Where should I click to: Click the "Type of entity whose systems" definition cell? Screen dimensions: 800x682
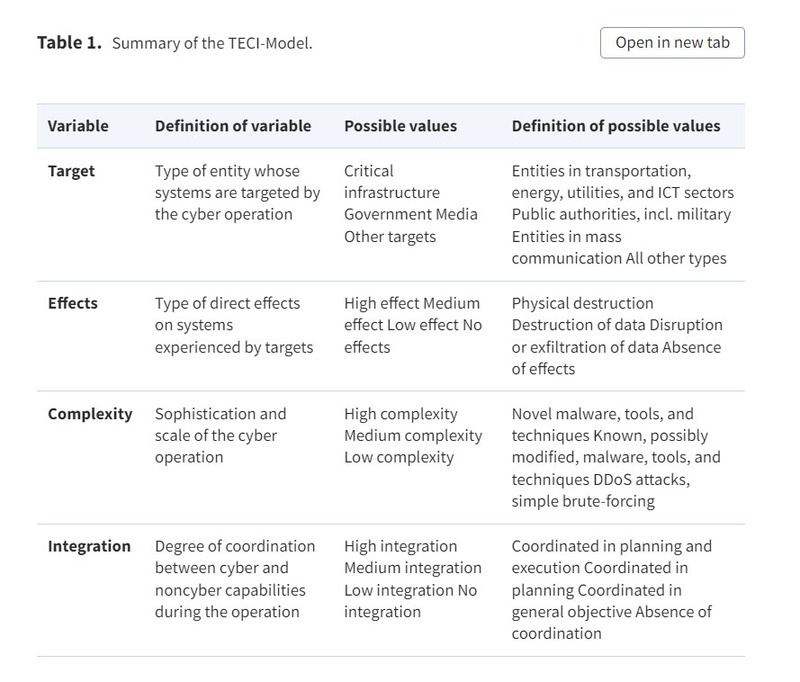point(237,193)
